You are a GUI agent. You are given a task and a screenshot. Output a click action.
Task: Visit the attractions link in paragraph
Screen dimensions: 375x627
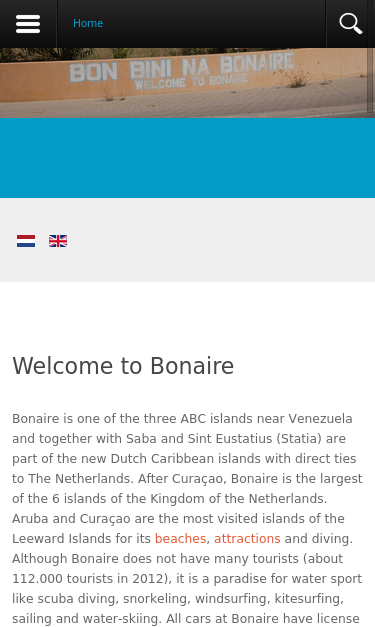(x=247, y=539)
